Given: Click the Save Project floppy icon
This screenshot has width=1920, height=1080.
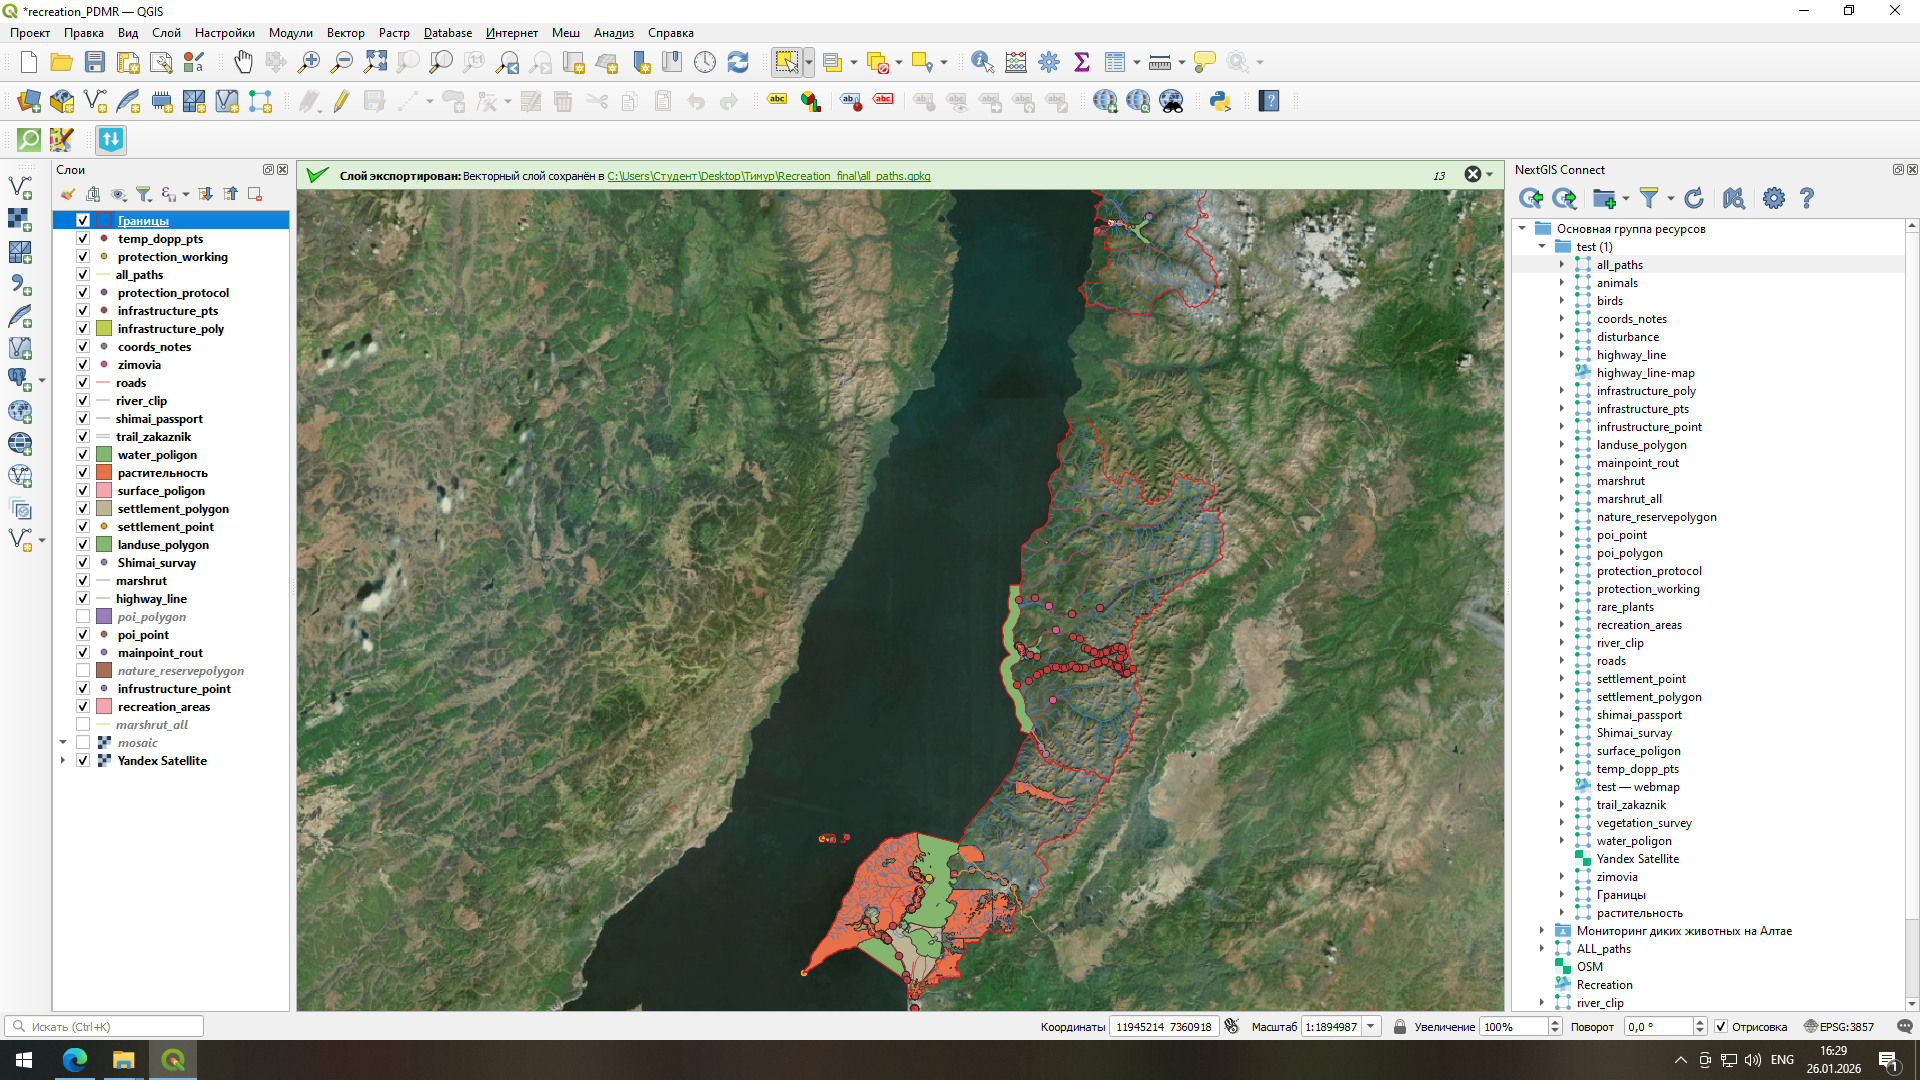Looking at the screenshot, I should [95, 62].
